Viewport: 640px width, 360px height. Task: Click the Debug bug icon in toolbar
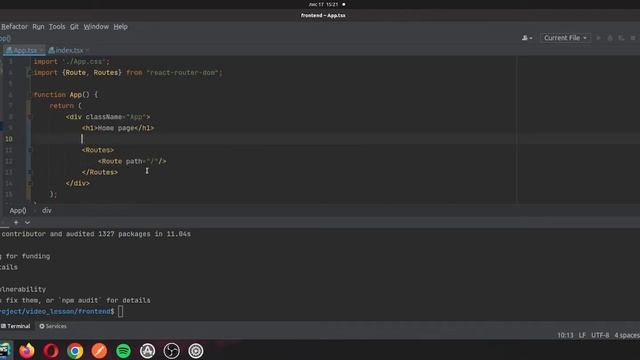[x=610, y=38]
